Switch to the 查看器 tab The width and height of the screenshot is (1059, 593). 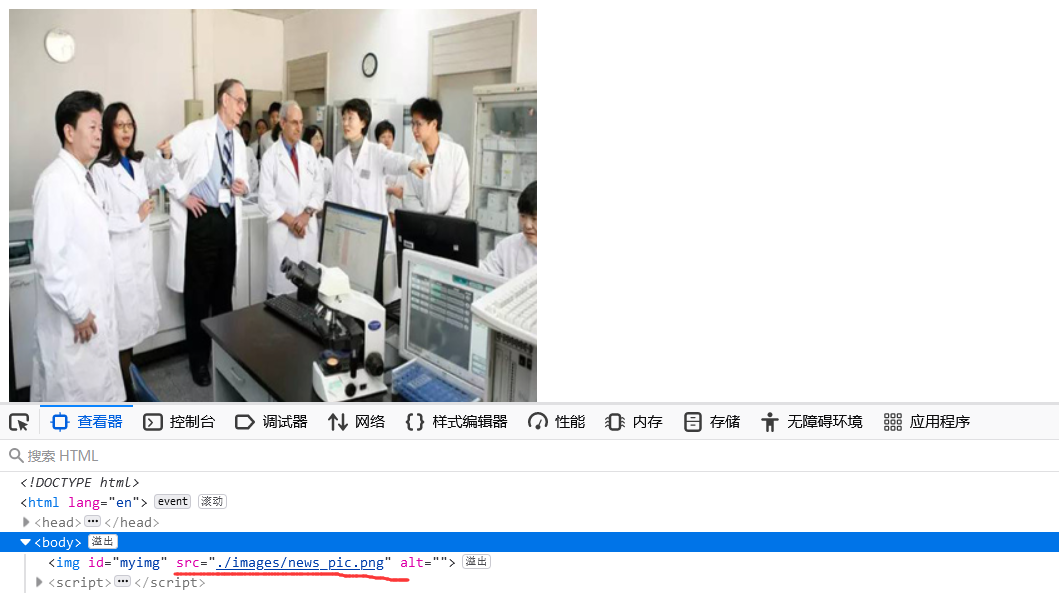tap(86, 422)
